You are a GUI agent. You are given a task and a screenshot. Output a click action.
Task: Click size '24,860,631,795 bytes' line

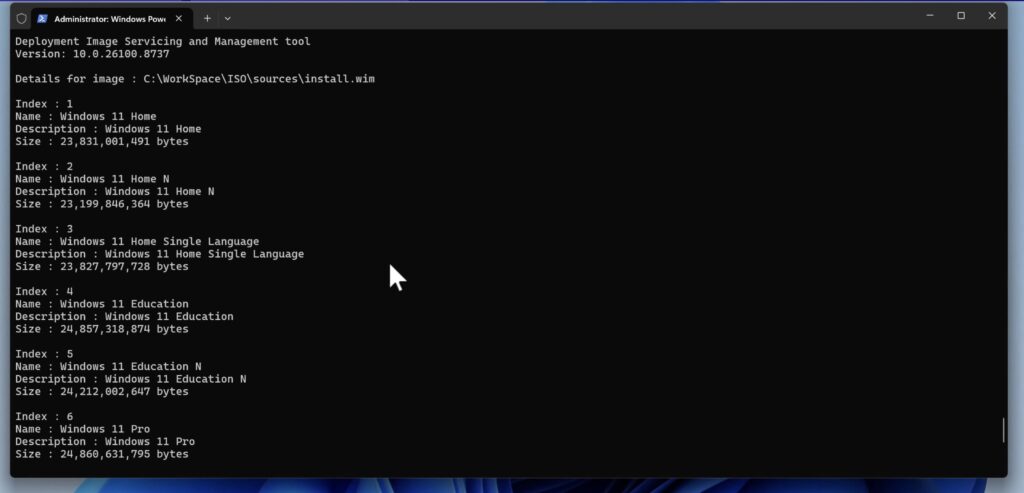pyautogui.click(x=102, y=454)
